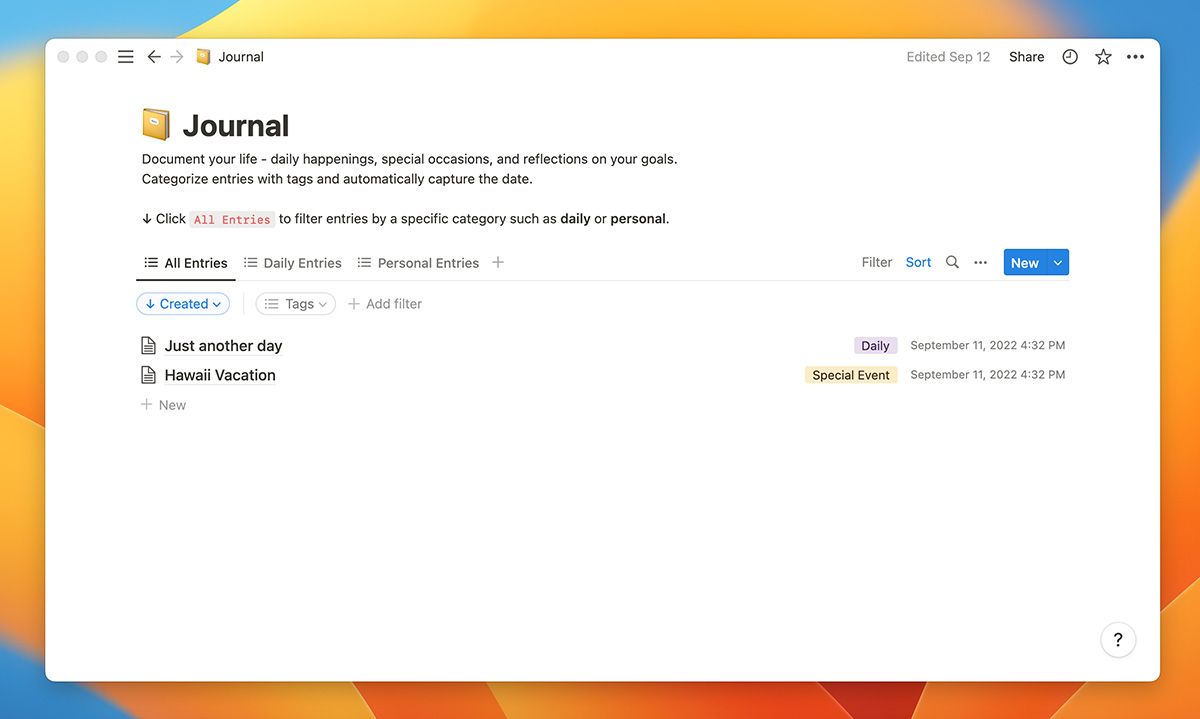This screenshot has height=719, width=1200.
Task: Click the Edited Sep 12 label
Action: point(948,57)
